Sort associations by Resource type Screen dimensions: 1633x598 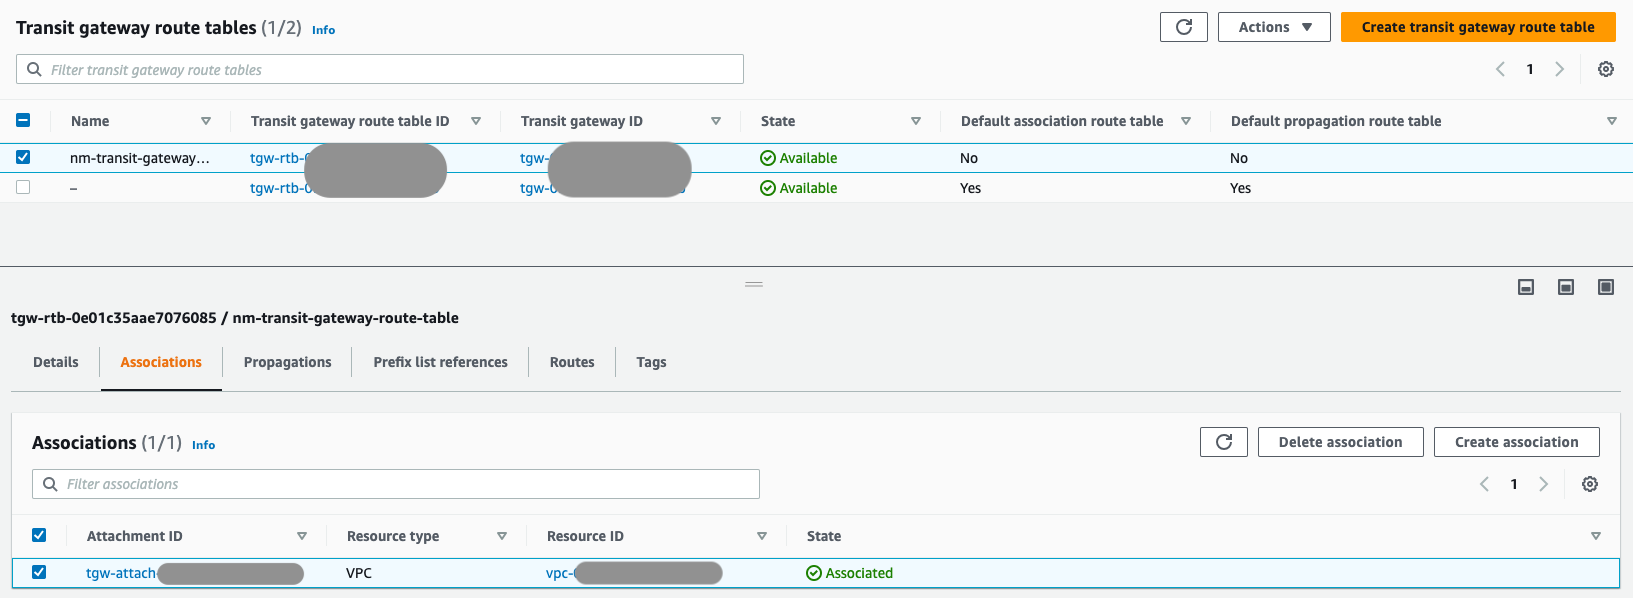tap(502, 536)
